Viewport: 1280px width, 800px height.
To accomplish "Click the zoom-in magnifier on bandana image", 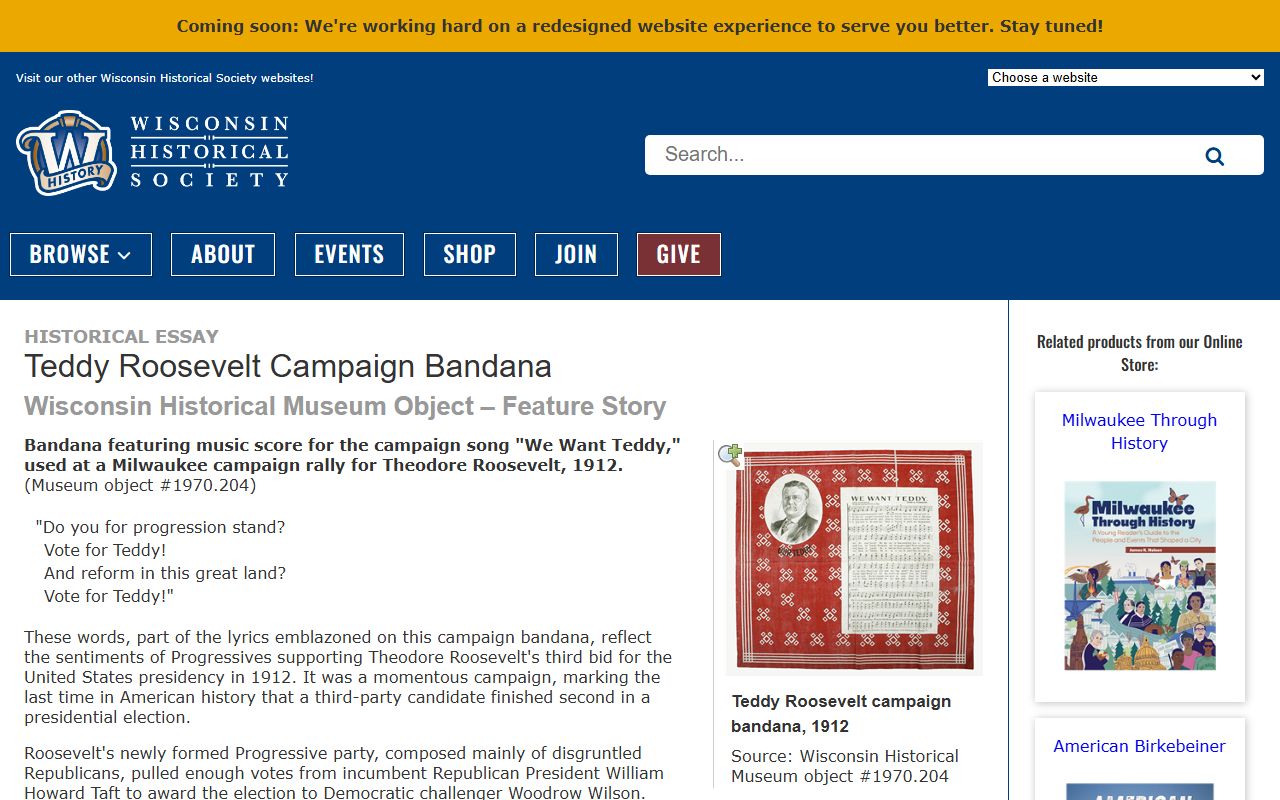I will 730,456.
